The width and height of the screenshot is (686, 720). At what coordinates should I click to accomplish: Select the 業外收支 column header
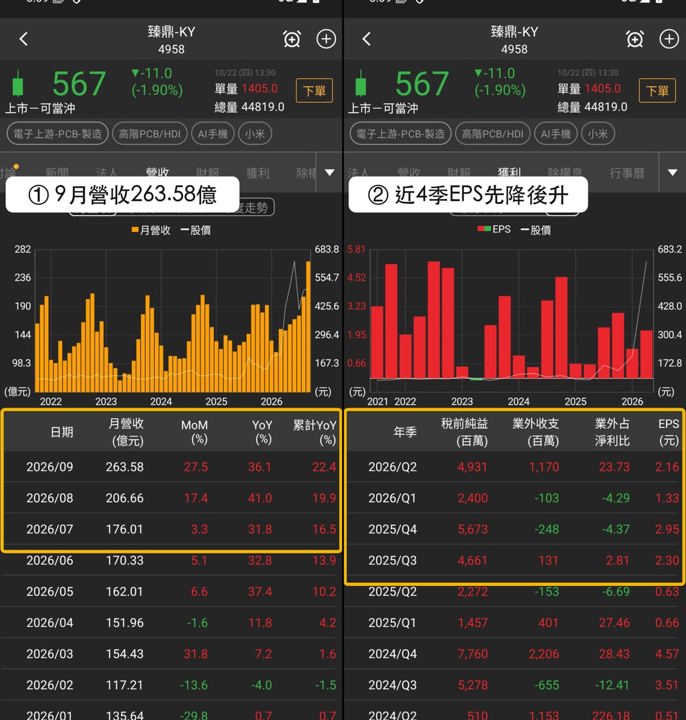pyautogui.click(x=535, y=432)
